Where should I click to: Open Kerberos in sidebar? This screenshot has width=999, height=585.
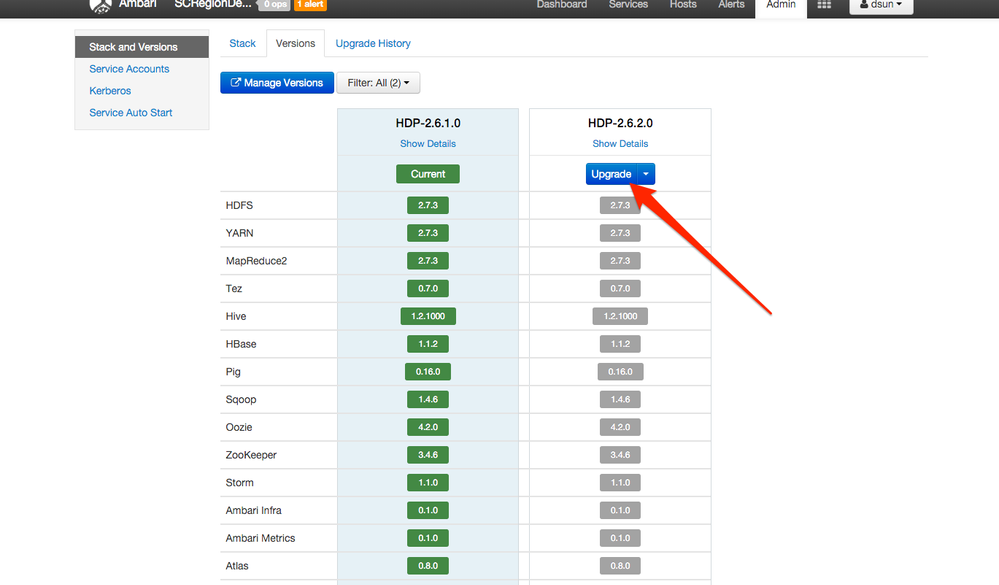click(x=110, y=90)
